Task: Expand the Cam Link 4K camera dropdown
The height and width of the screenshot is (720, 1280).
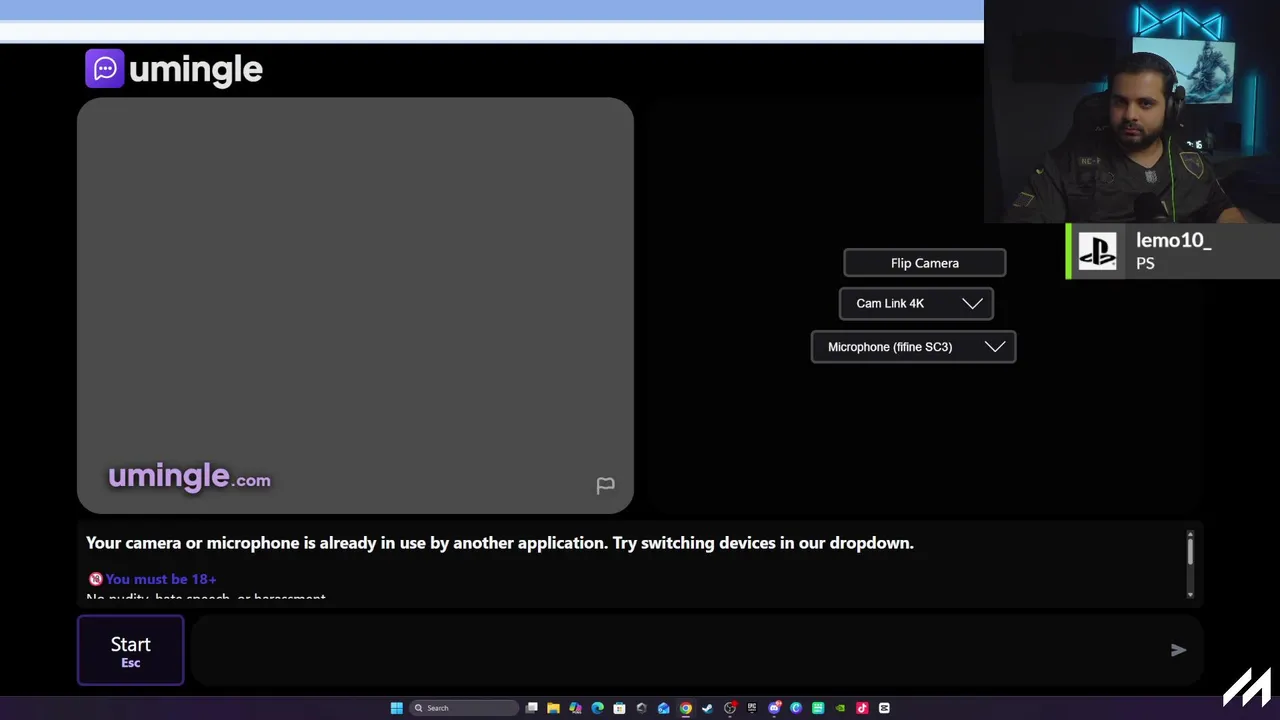Action: tap(916, 304)
